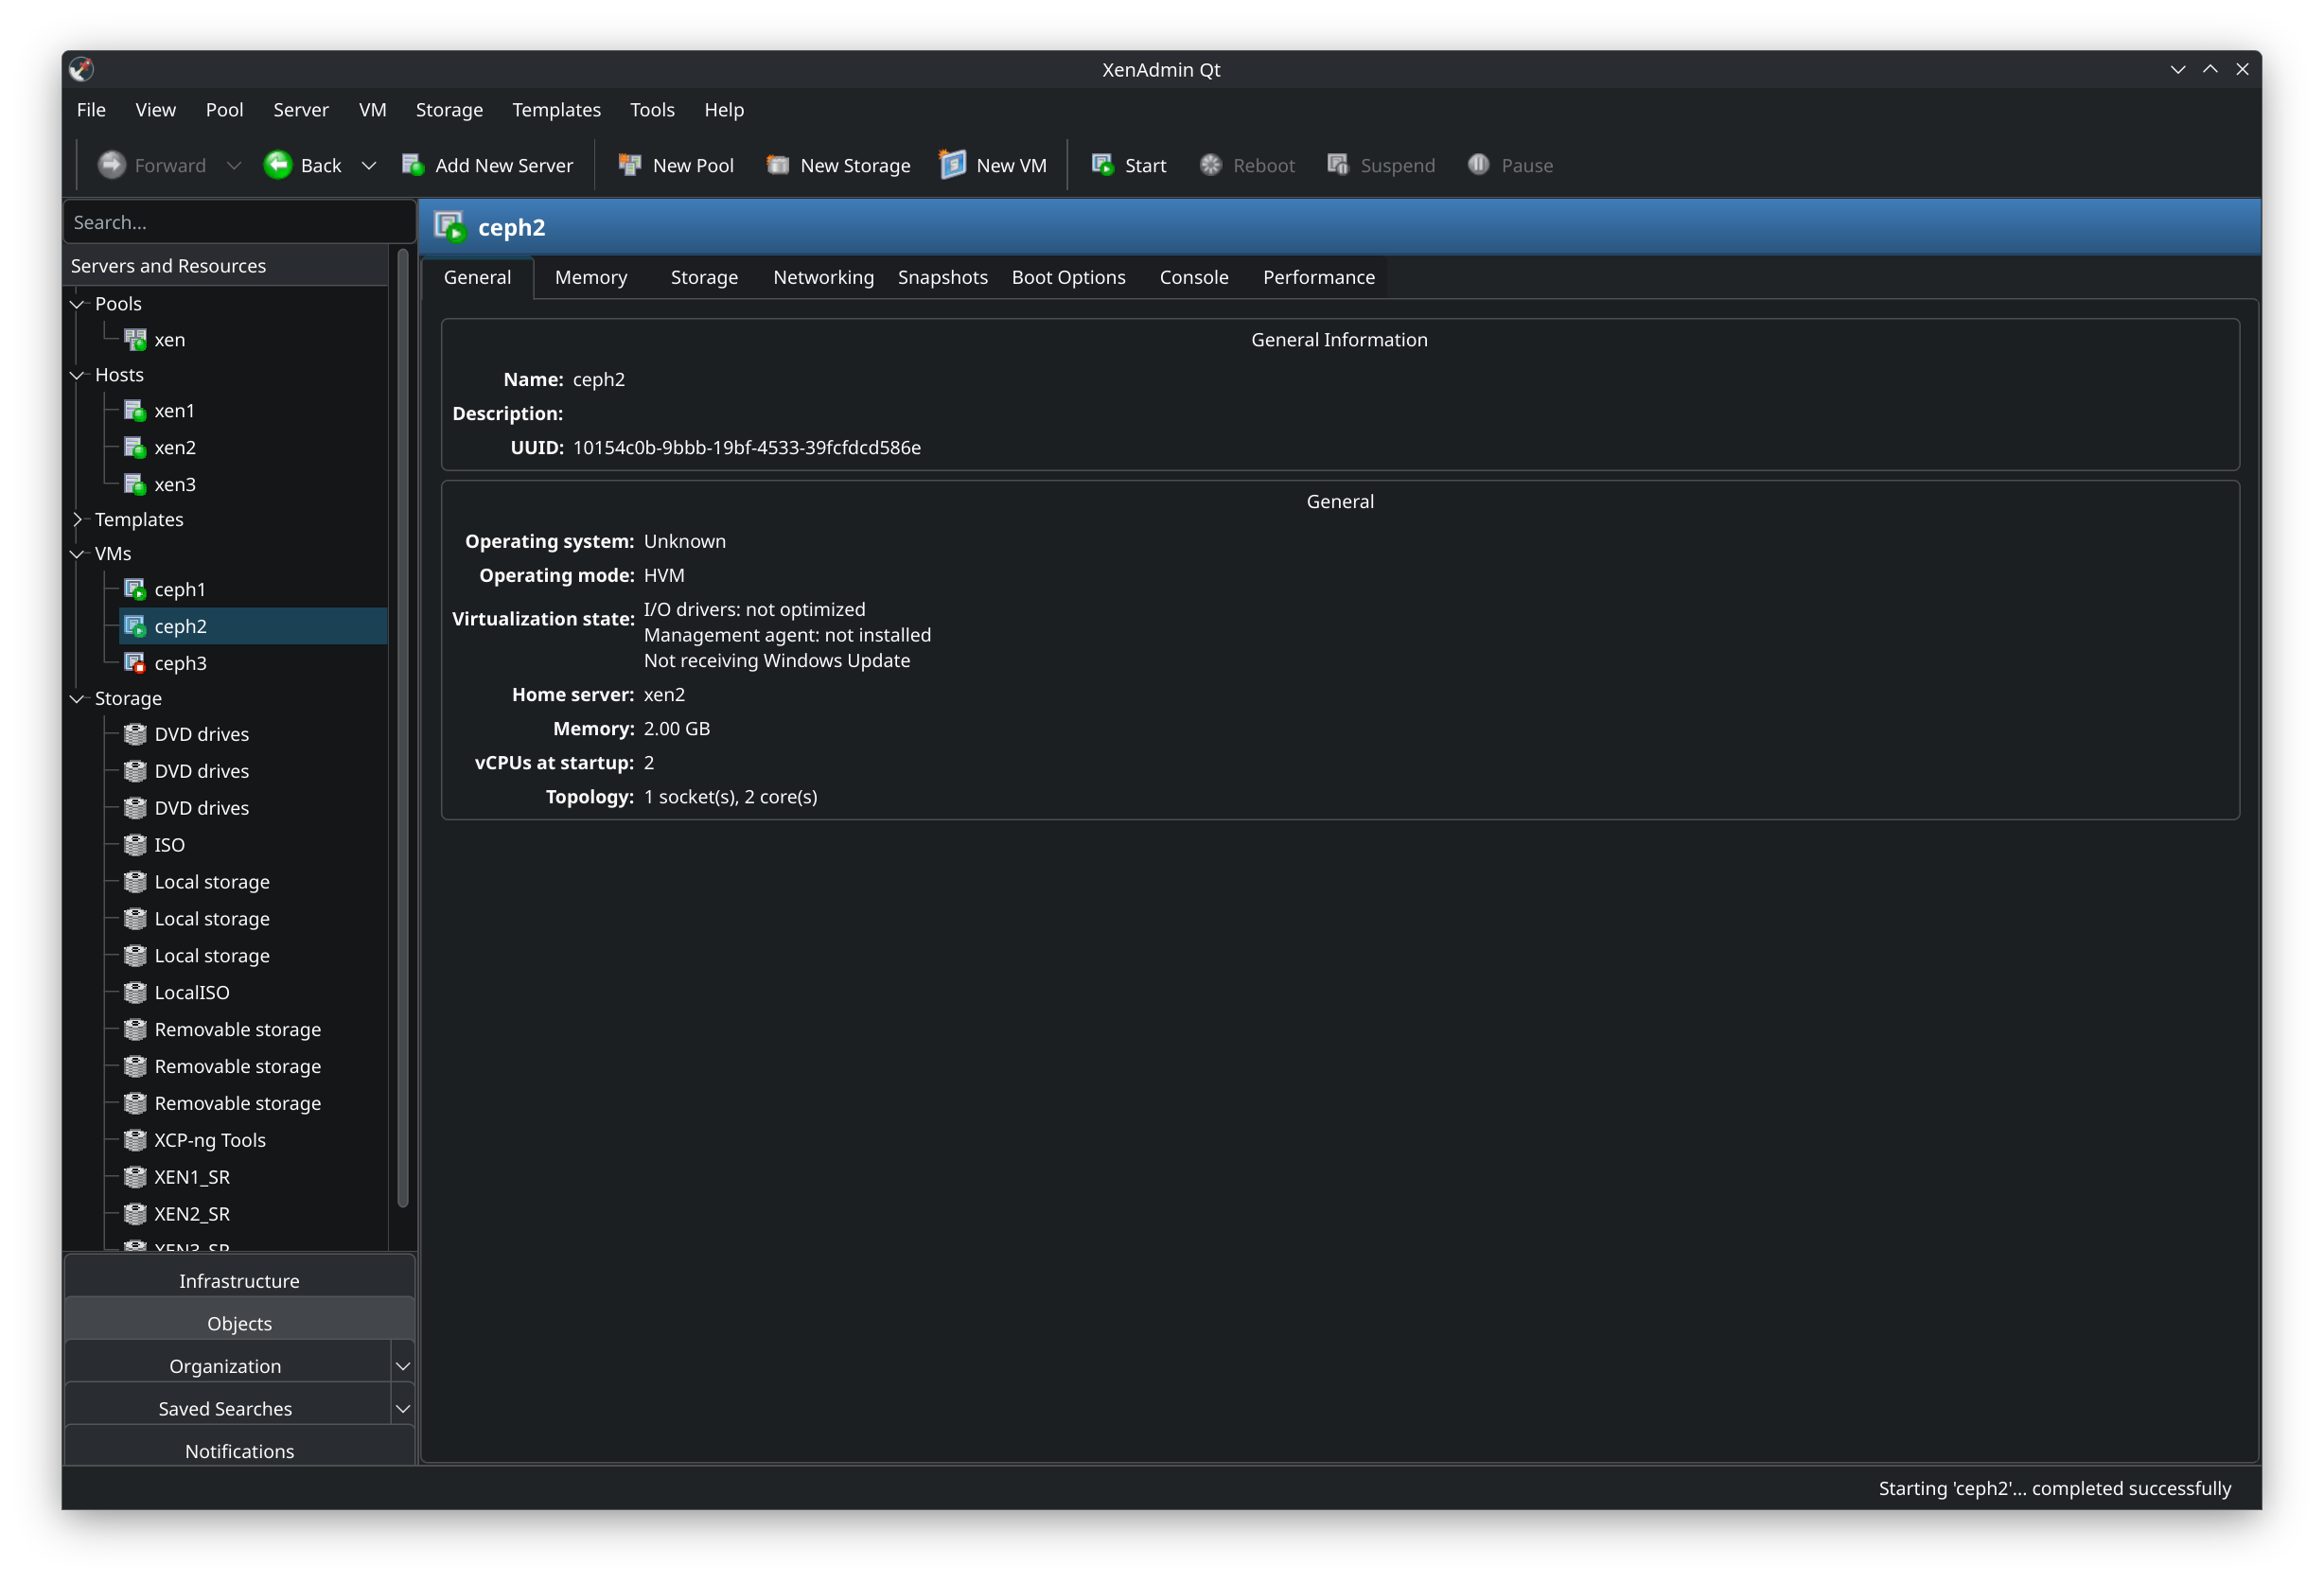Click the Infrastructure navigation button
Screen dimensions: 2324x1583
point(239,1281)
